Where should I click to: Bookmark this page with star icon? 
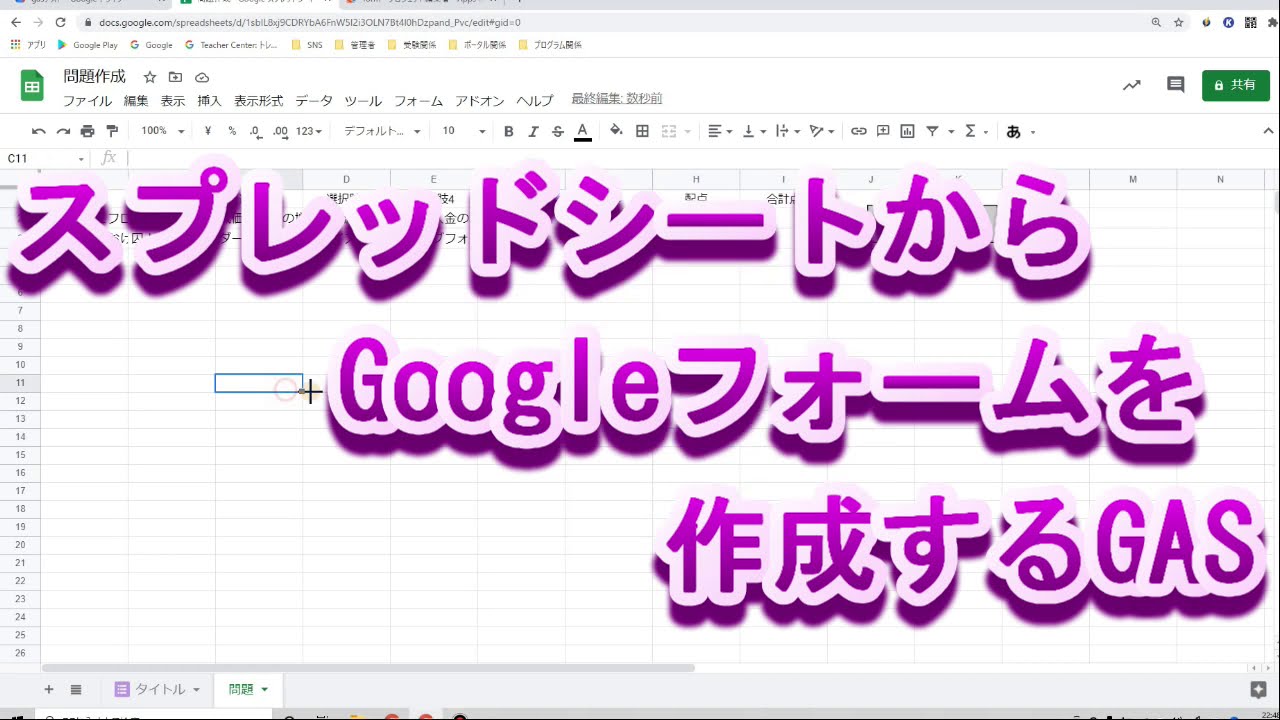tap(1179, 22)
